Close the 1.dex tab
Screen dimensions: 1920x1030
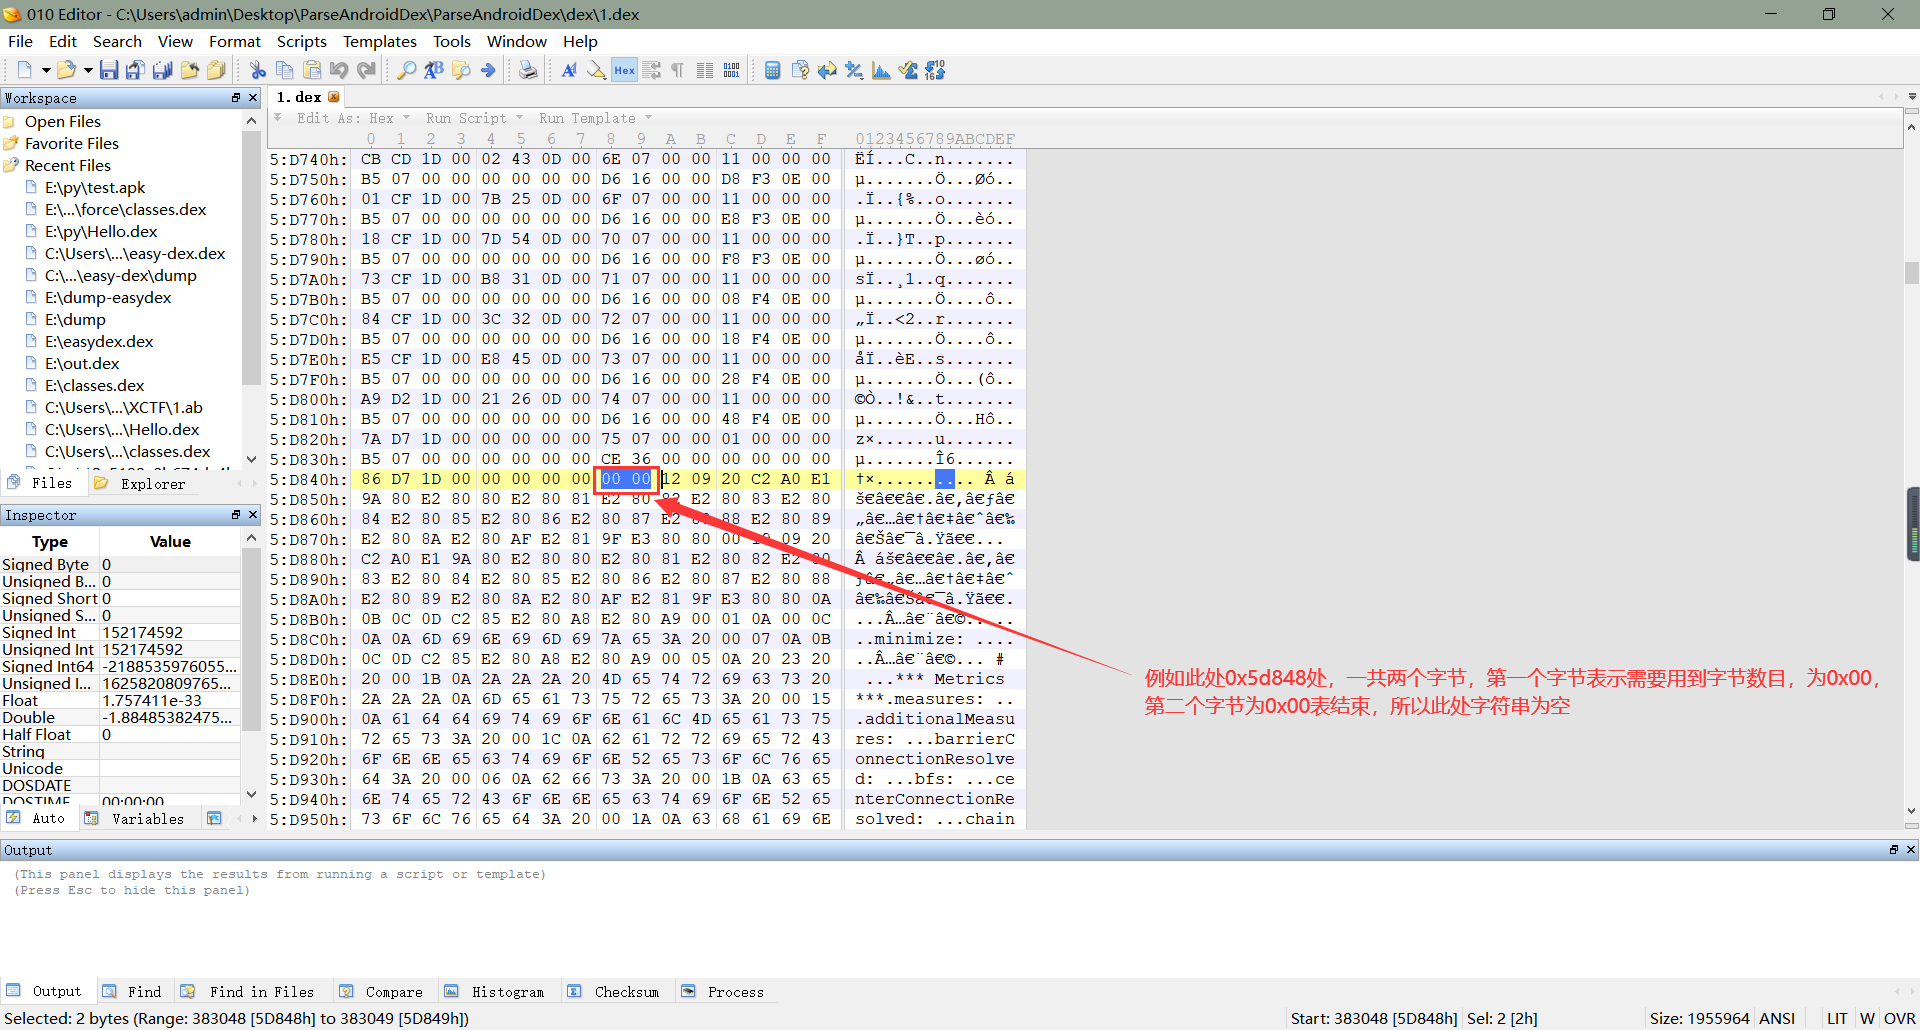coord(334,97)
